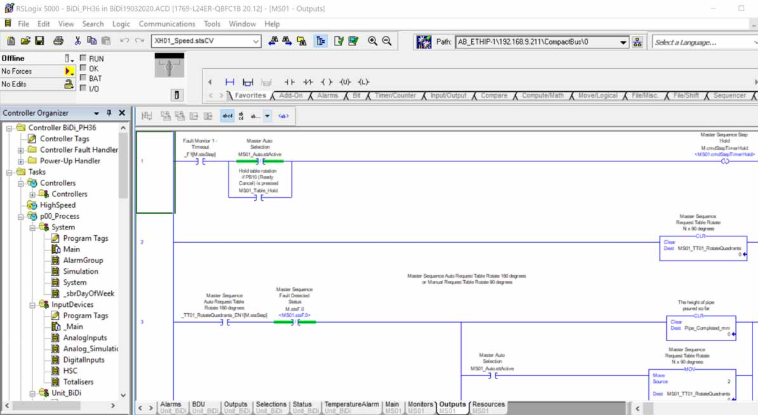
Task: Save the project with the floppy disk icon
Action: point(40,41)
